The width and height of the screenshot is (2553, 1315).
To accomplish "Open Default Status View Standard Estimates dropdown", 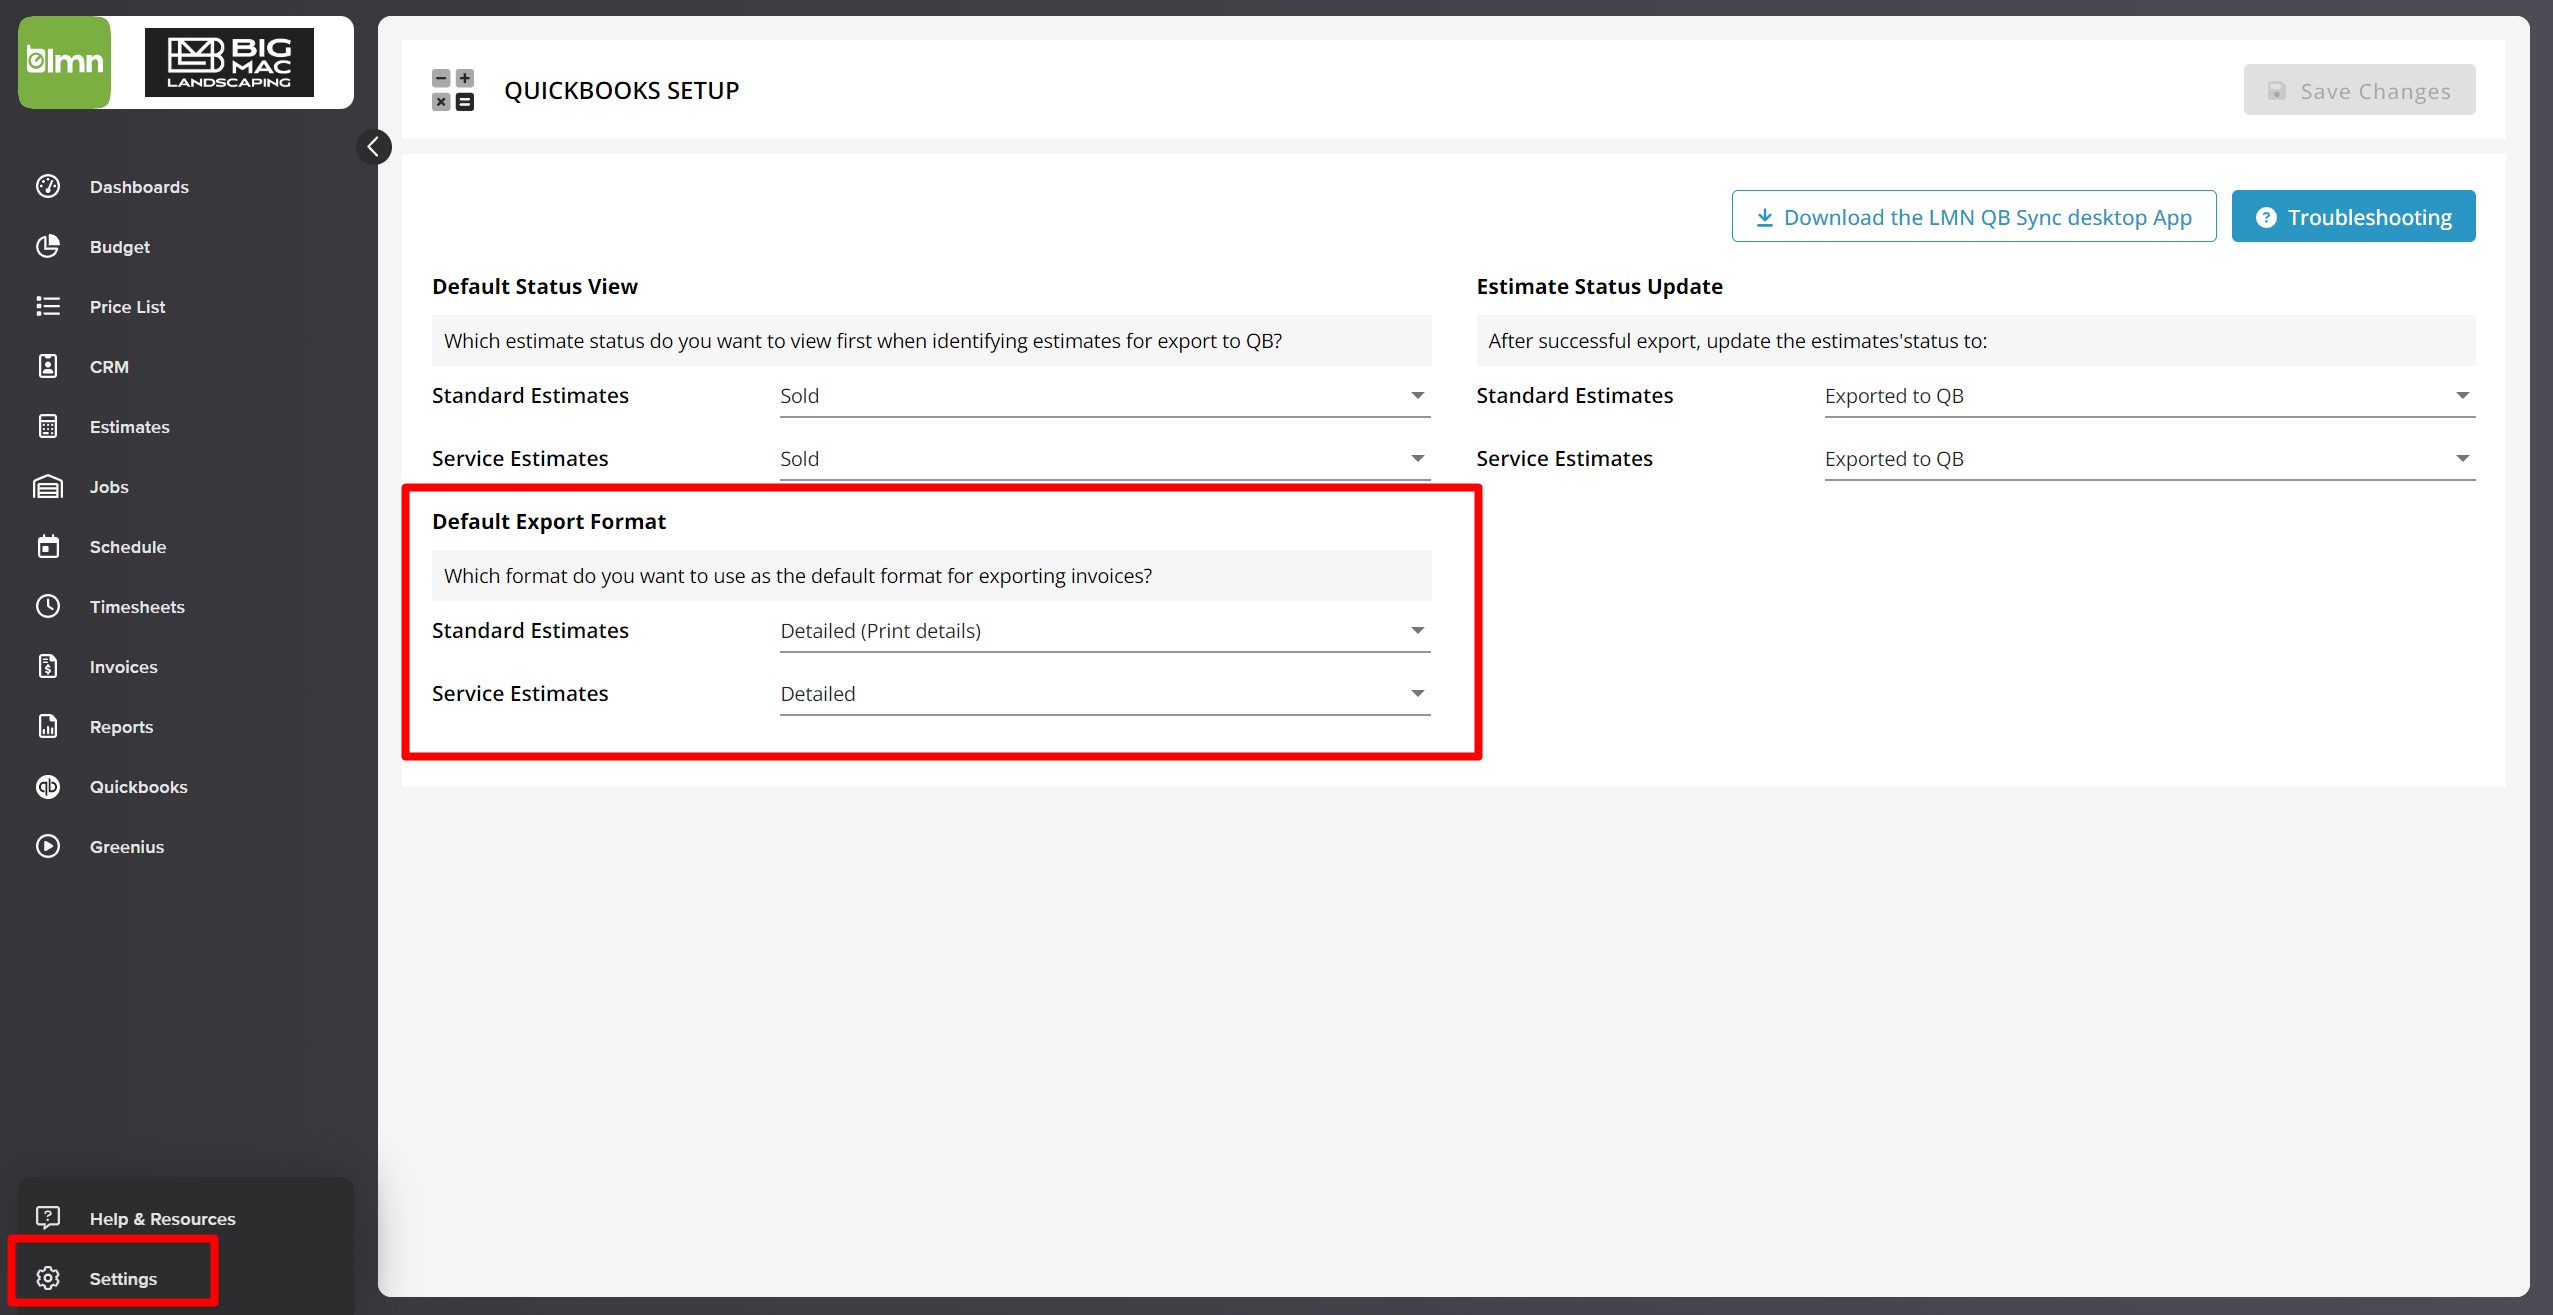I will click(x=1105, y=396).
